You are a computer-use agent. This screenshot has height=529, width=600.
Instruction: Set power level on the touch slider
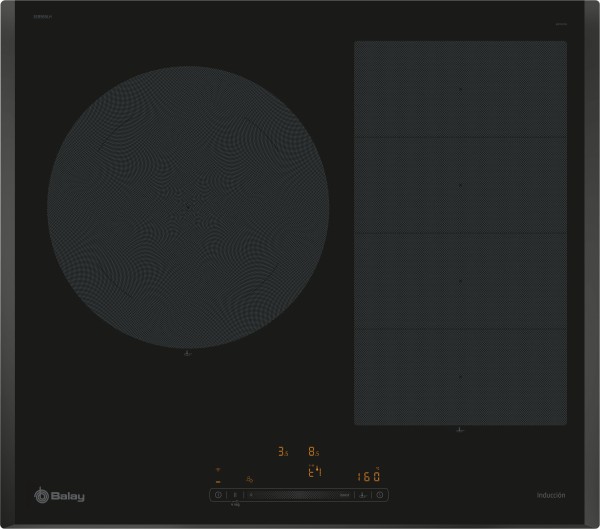(295, 494)
